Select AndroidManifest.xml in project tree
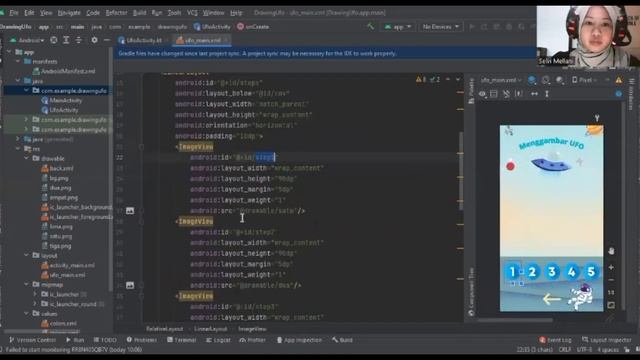Screen dimensions: 640x360 (x=64, y=71)
